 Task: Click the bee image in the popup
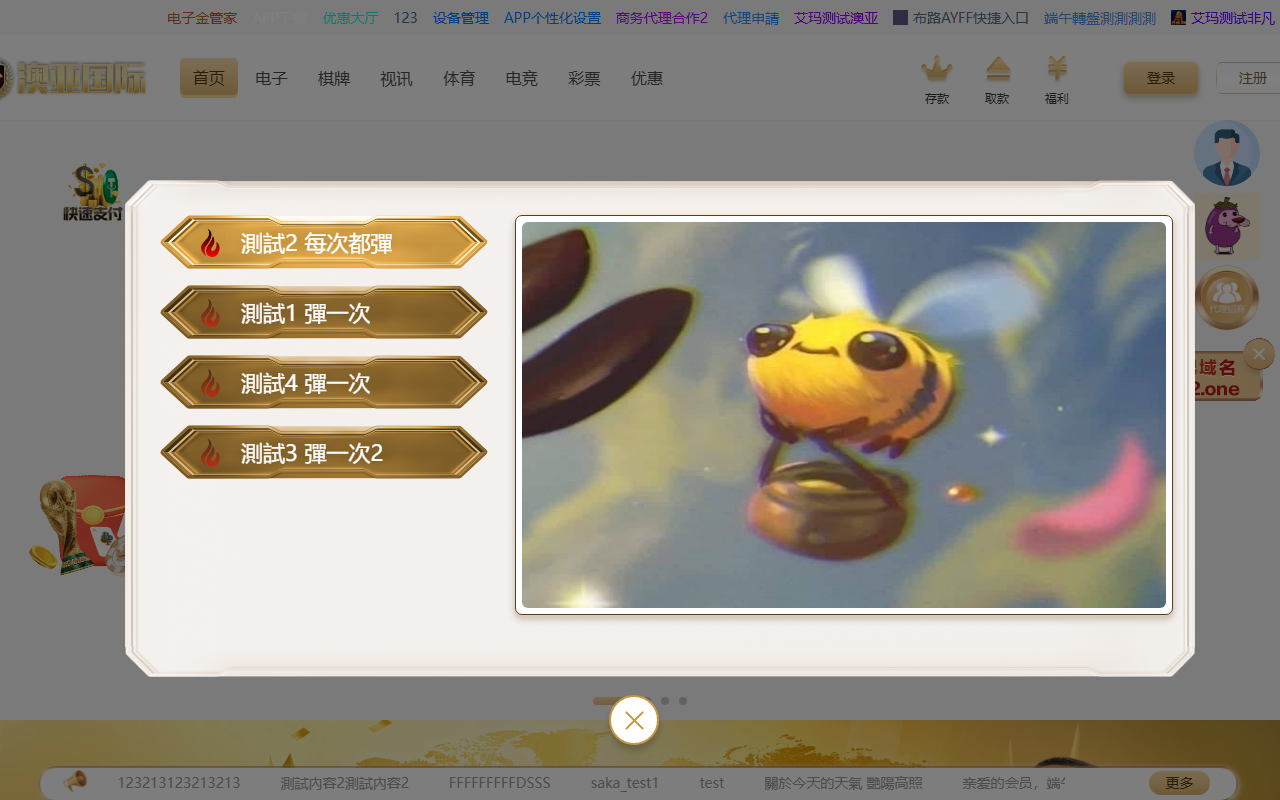coord(844,415)
